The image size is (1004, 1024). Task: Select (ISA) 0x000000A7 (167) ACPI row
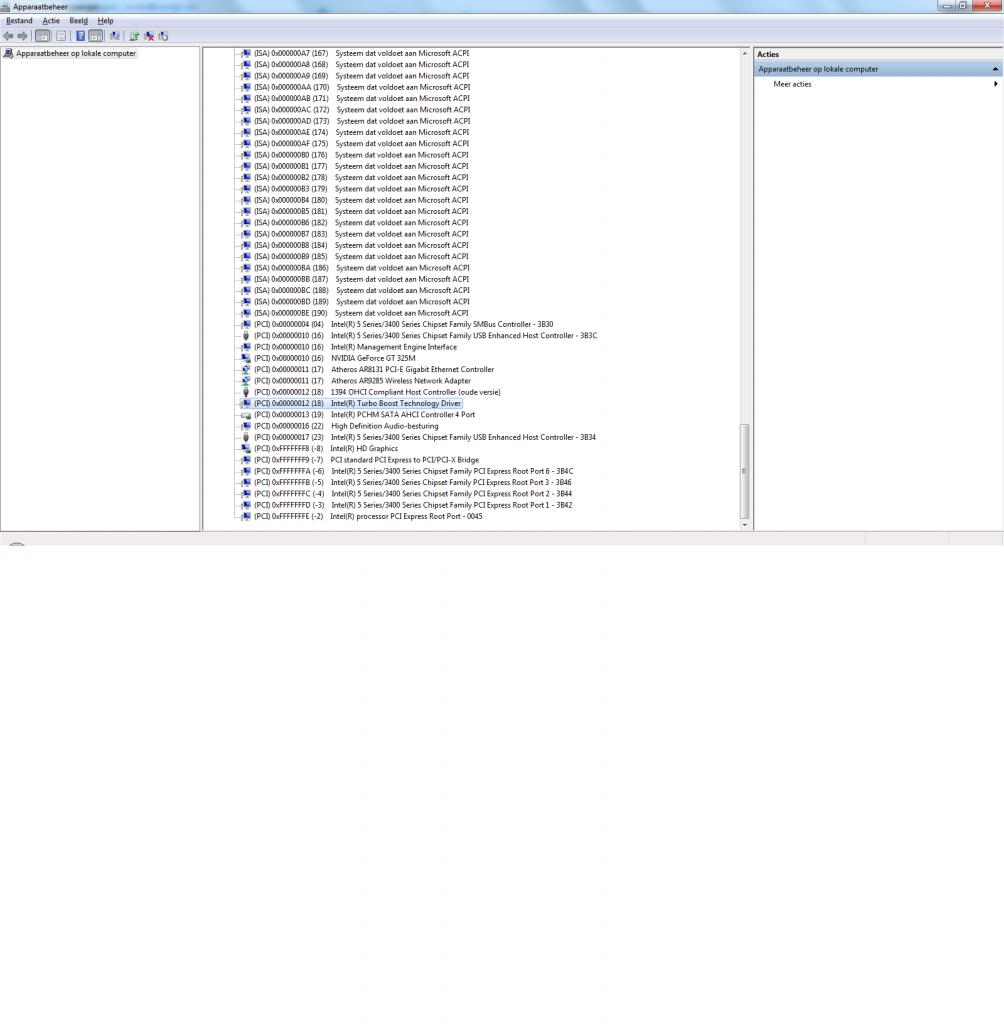point(361,54)
